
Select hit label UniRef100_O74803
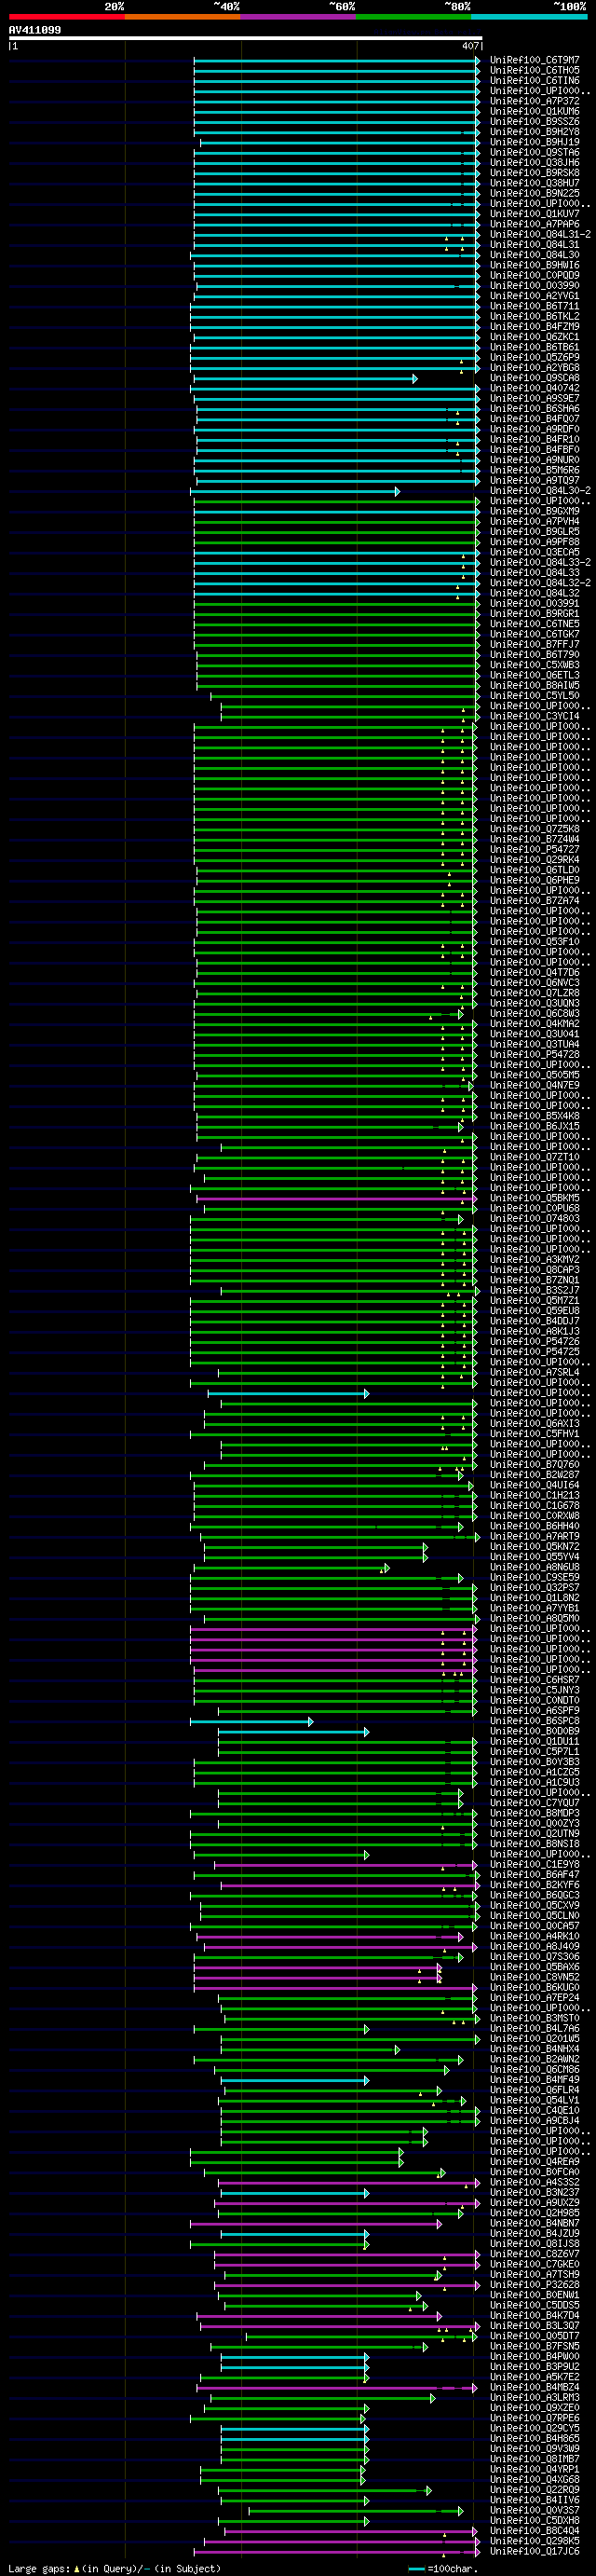(534, 1218)
